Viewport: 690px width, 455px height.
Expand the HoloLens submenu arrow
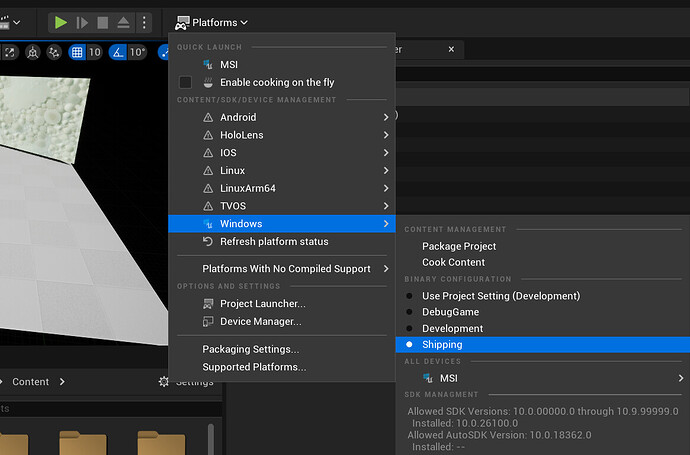coord(386,135)
